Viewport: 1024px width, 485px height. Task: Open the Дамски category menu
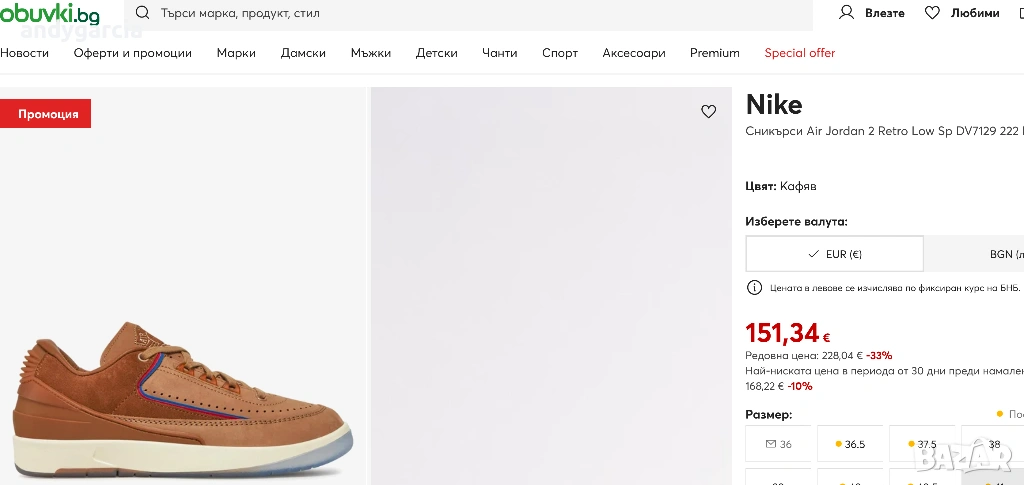tap(303, 53)
